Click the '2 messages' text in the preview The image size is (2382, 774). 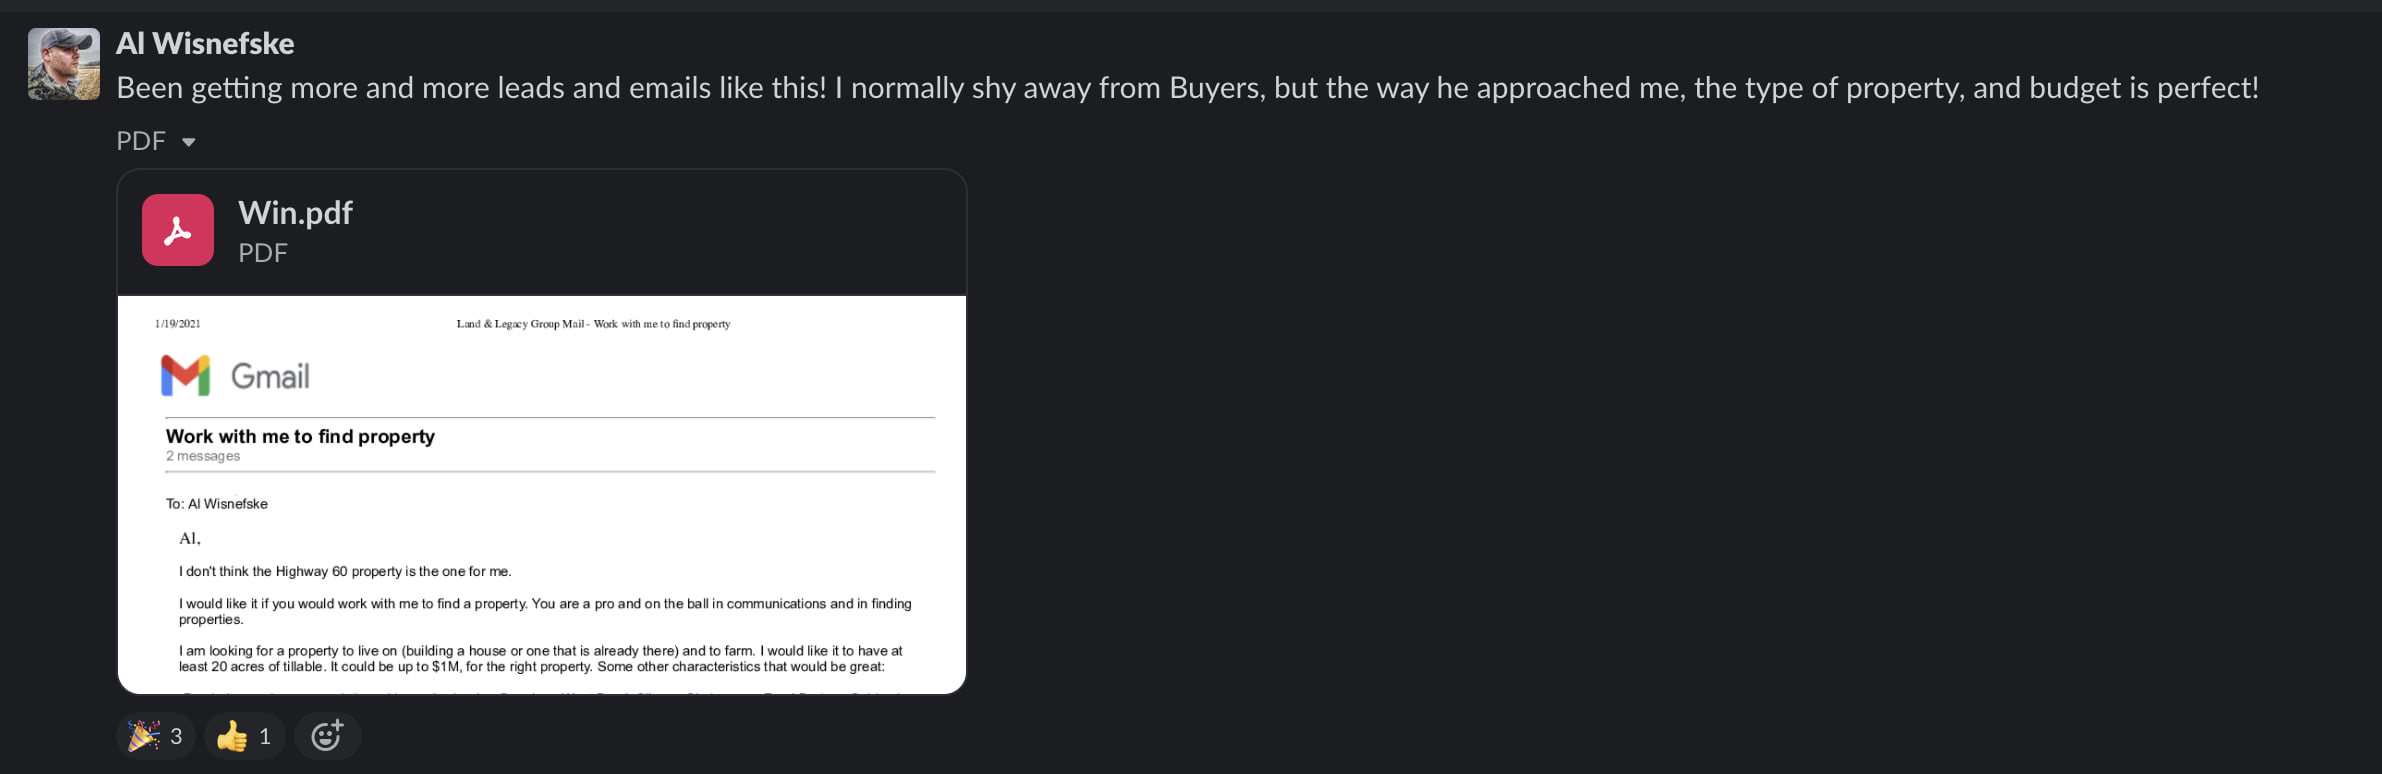tap(203, 456)
